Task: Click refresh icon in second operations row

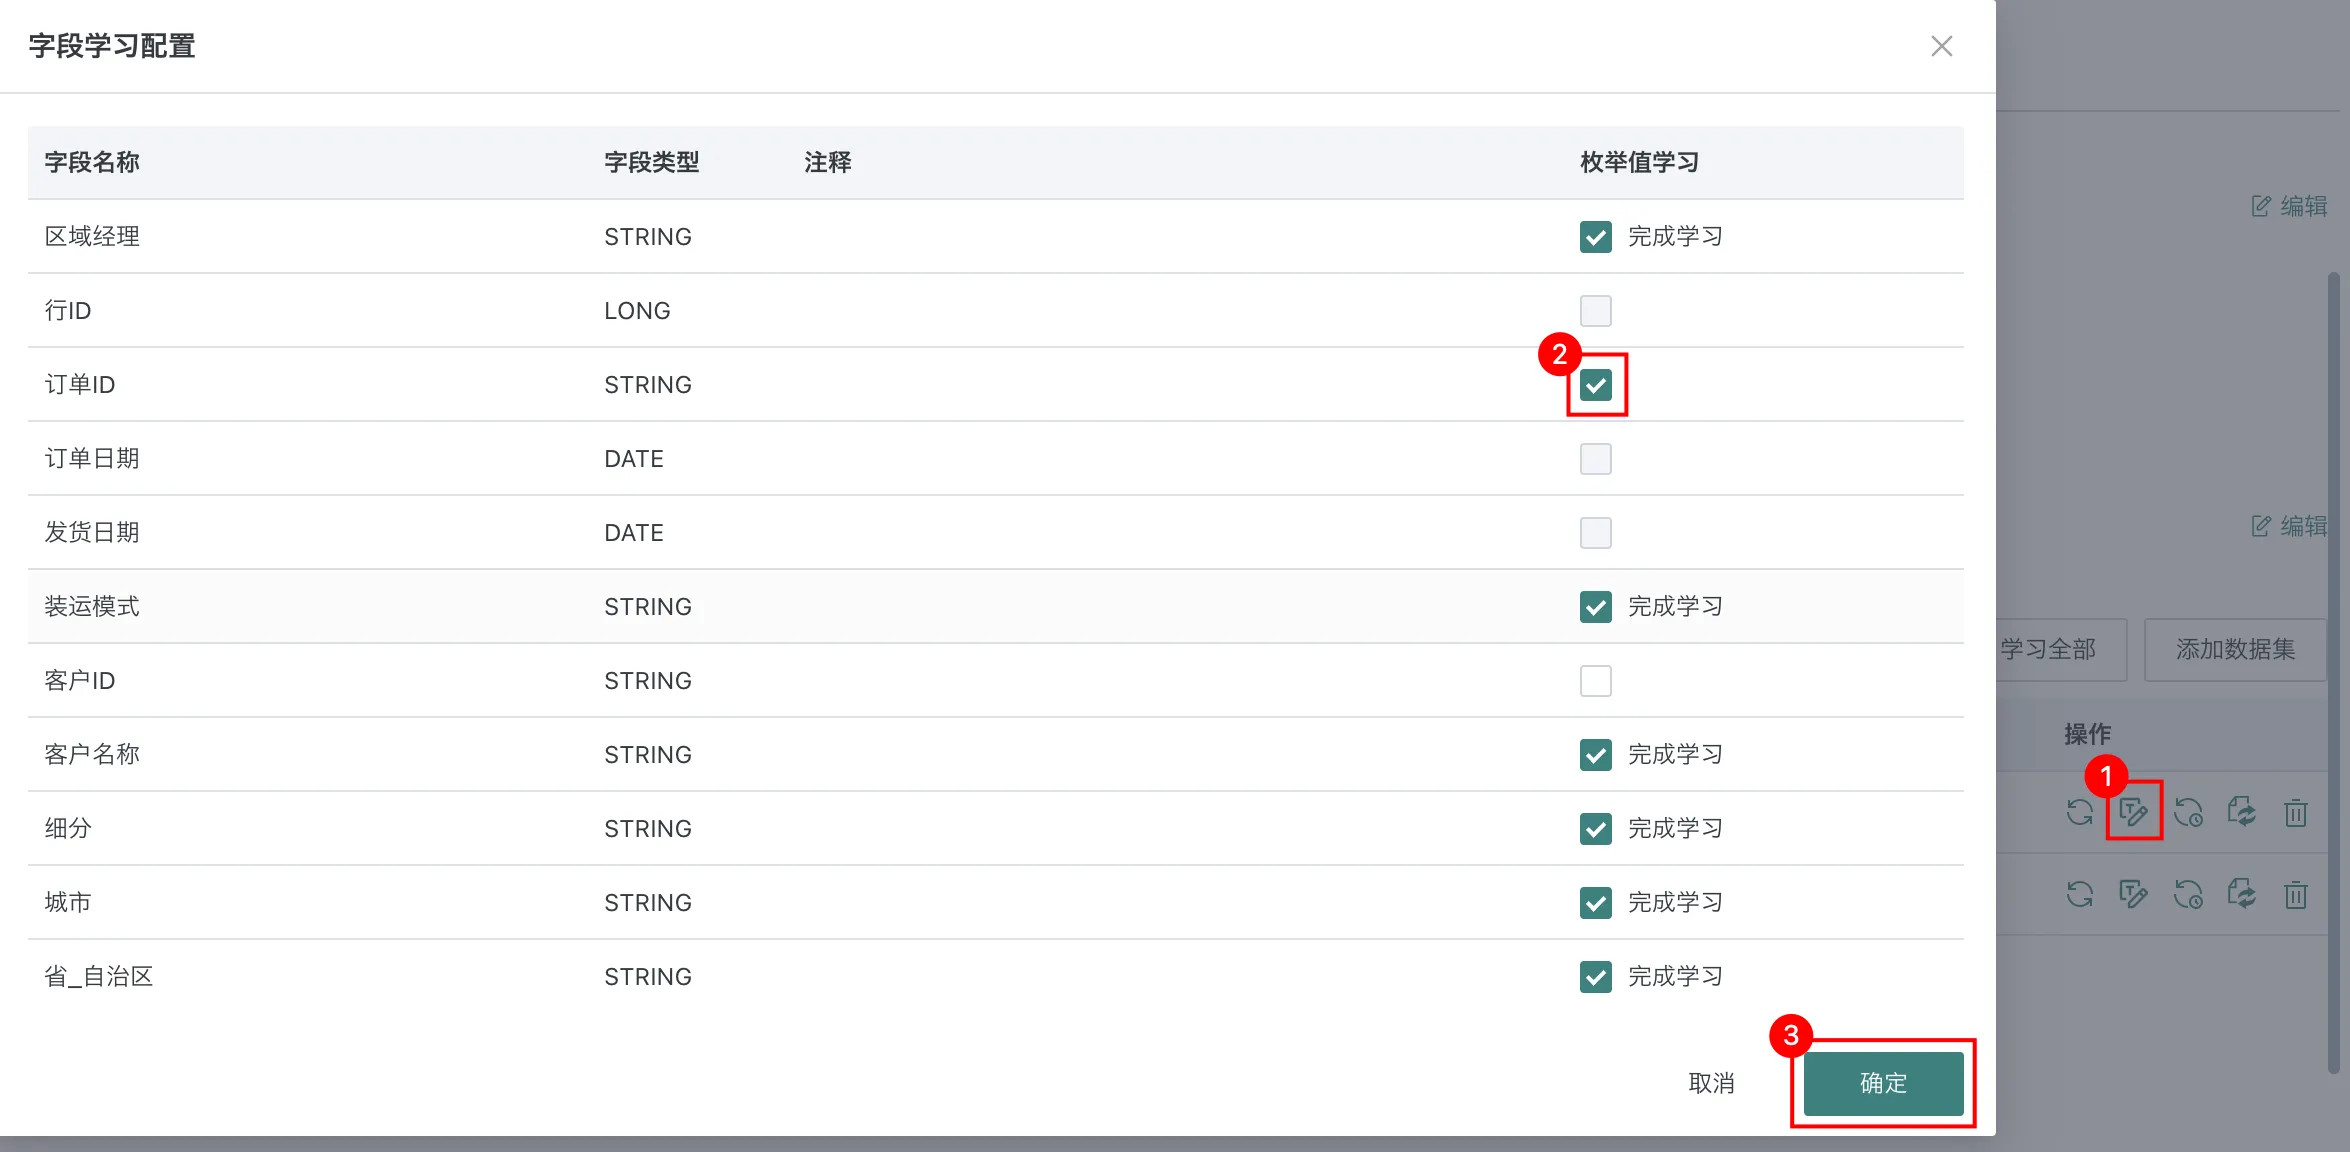Action: tap(2080, 894)
